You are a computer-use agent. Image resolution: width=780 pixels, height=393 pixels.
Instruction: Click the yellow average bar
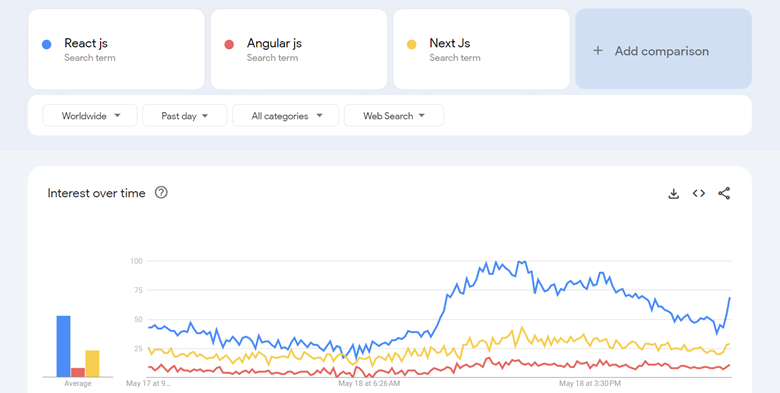pyautogui.click(x=93, y=364)
